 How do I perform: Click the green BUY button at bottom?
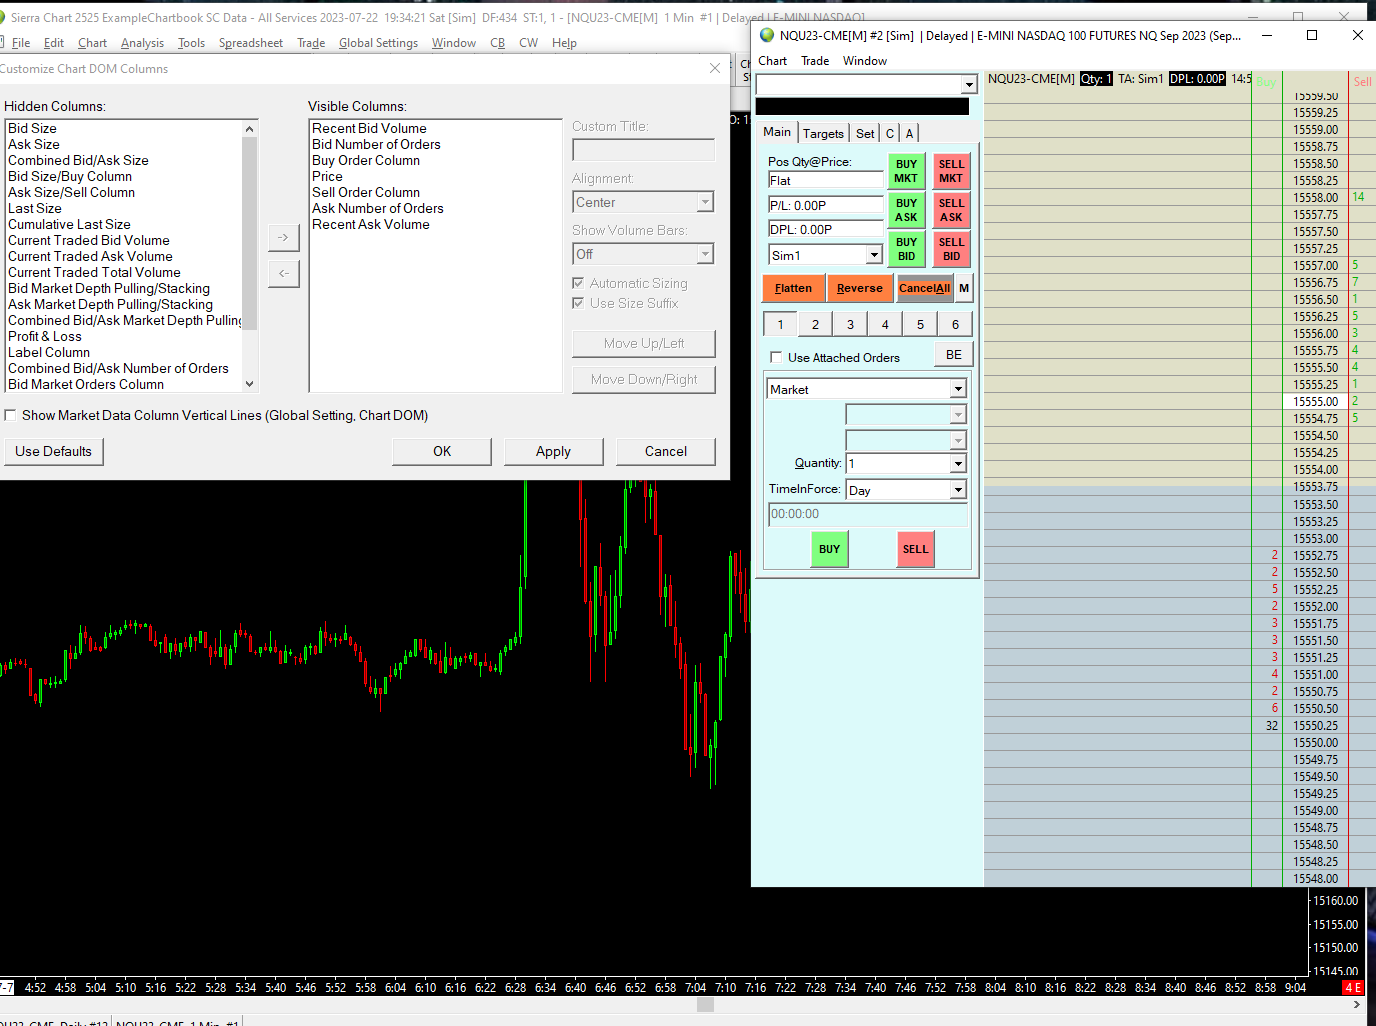coord(829,549)
